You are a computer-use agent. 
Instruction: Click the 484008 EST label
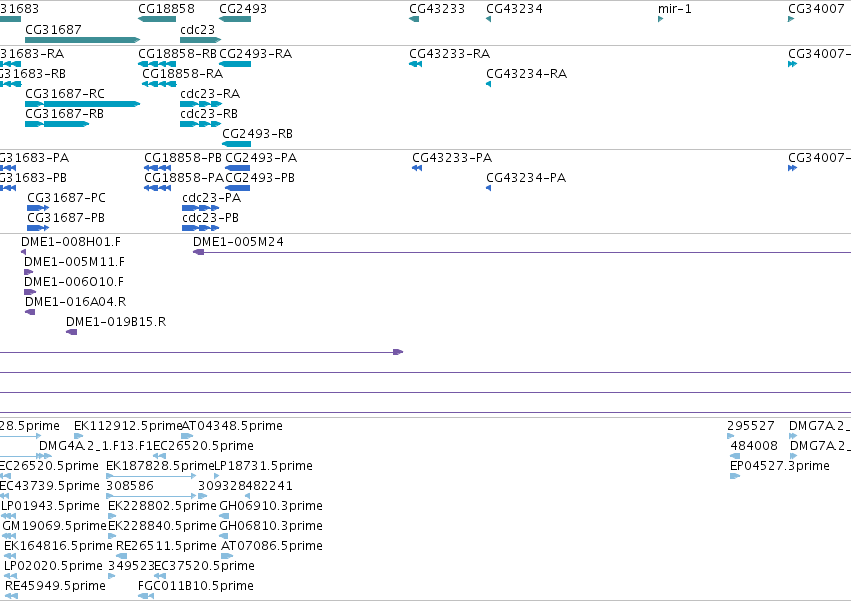(754, 446)
